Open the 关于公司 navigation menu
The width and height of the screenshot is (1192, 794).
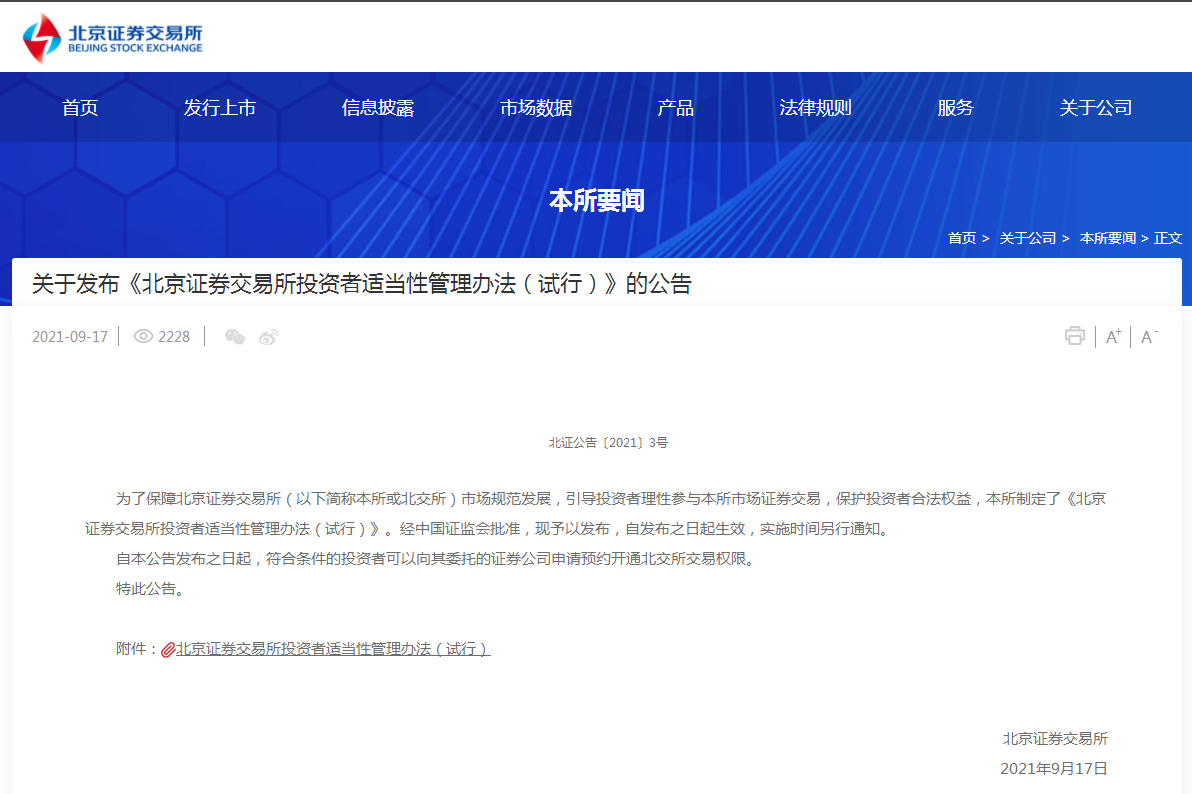(1095, 108)
